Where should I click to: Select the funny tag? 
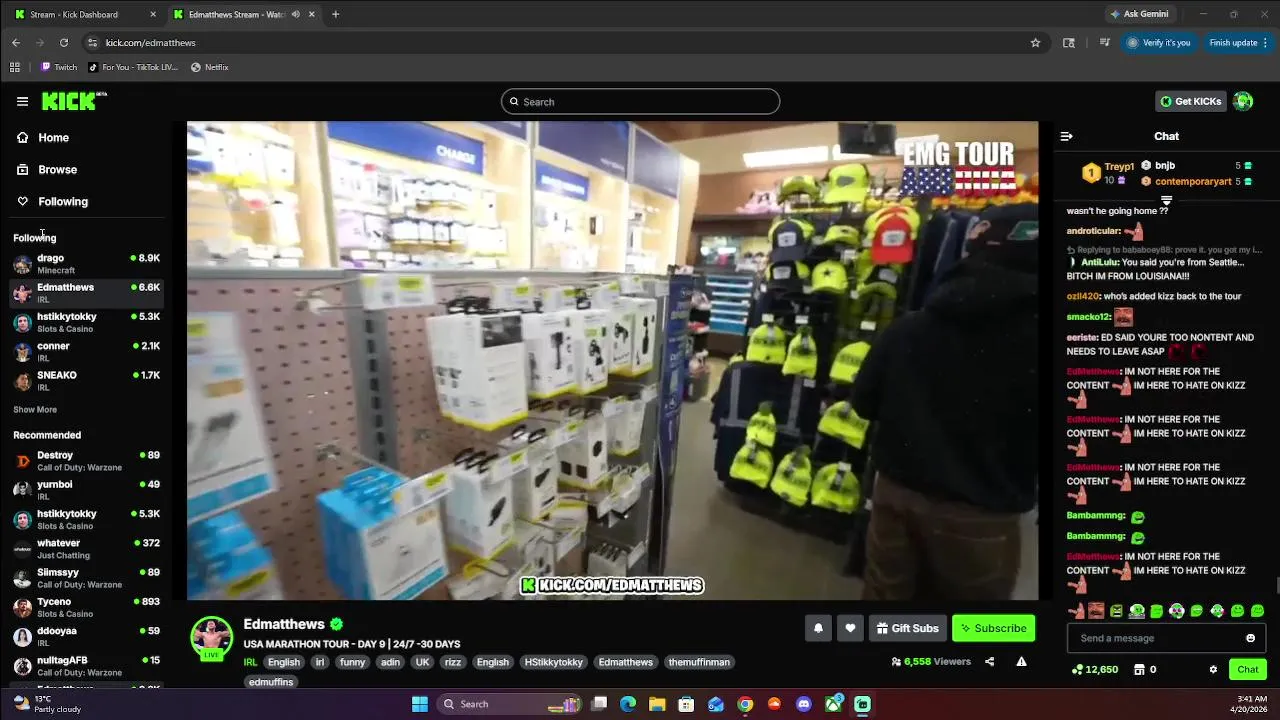tap(352, 662)
